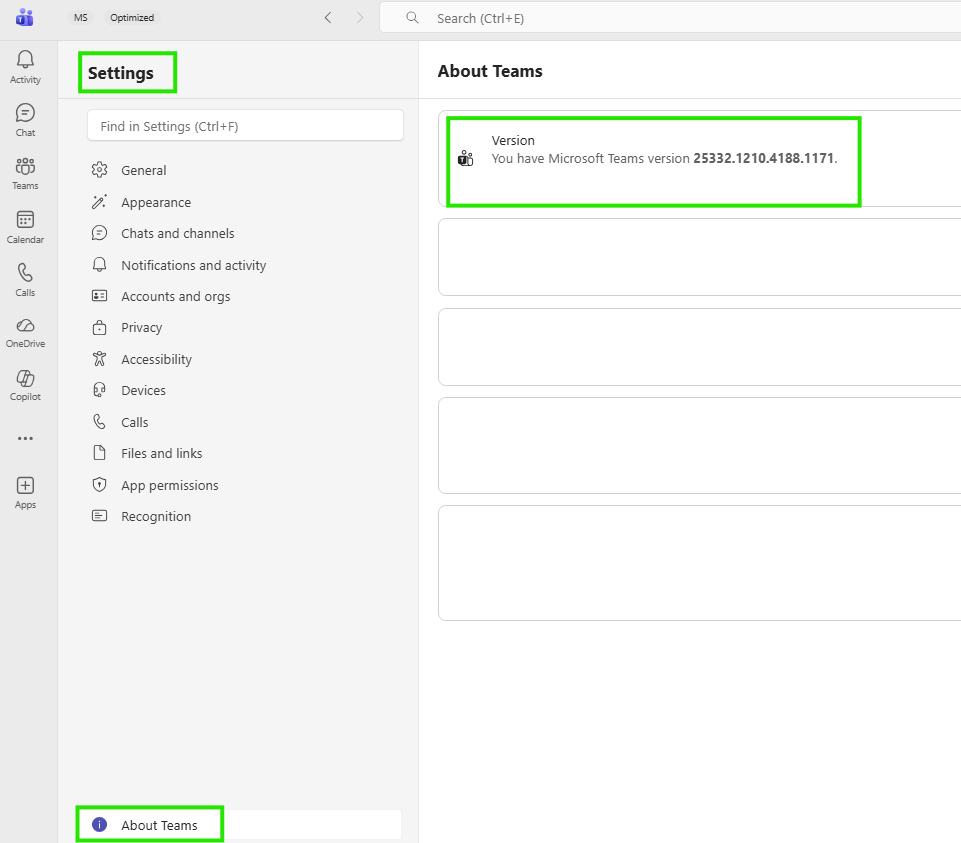Click the lock icon beside Privacy
Image resolution: width=961 pixels, height=843 pixels.
99,327
